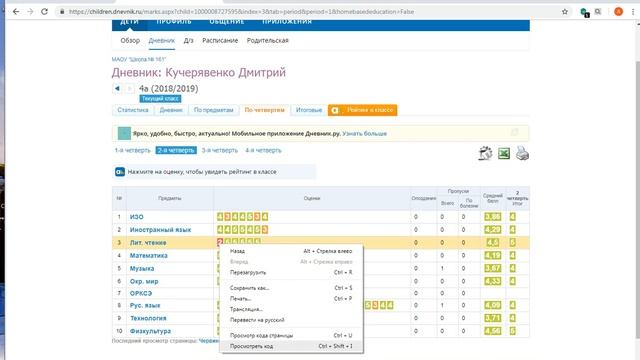
Task: Open the ИЗО subject link
Action: tap(137, 217)
